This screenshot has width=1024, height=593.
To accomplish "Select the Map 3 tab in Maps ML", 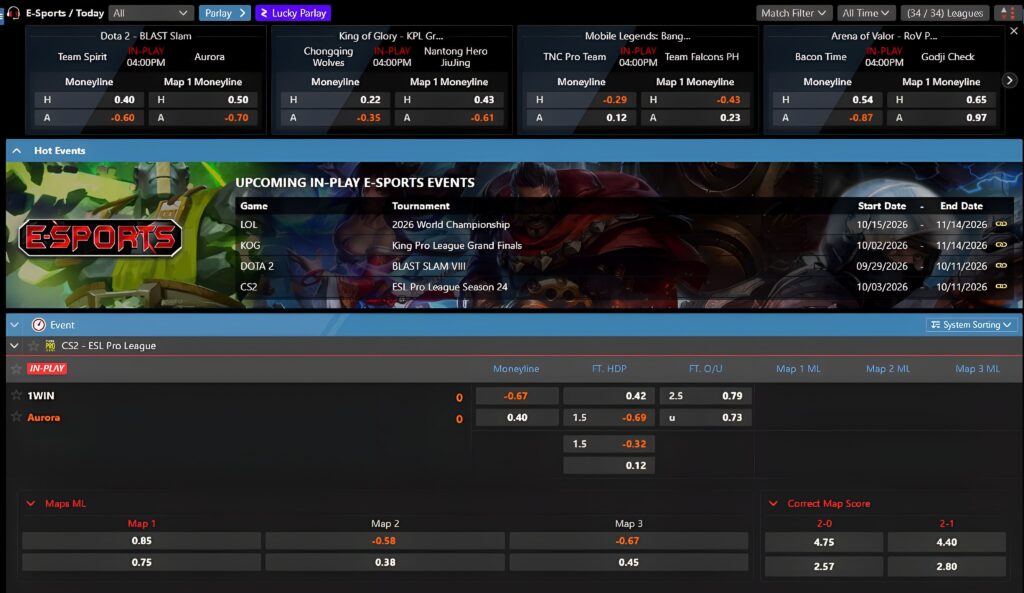I will pyautogui.click(x=629, y=523).
